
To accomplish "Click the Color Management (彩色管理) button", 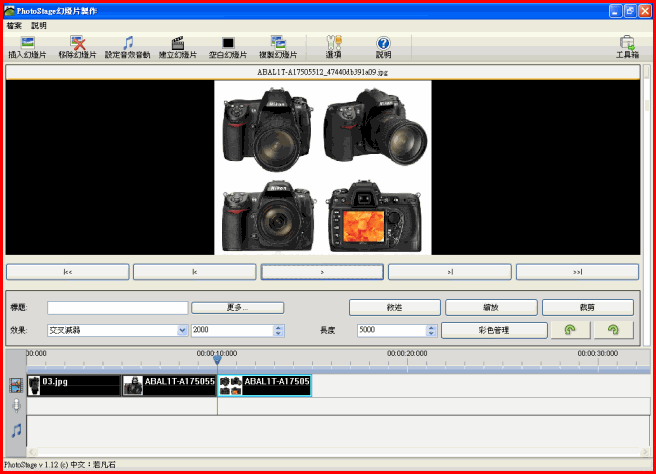I will (494, 330).
